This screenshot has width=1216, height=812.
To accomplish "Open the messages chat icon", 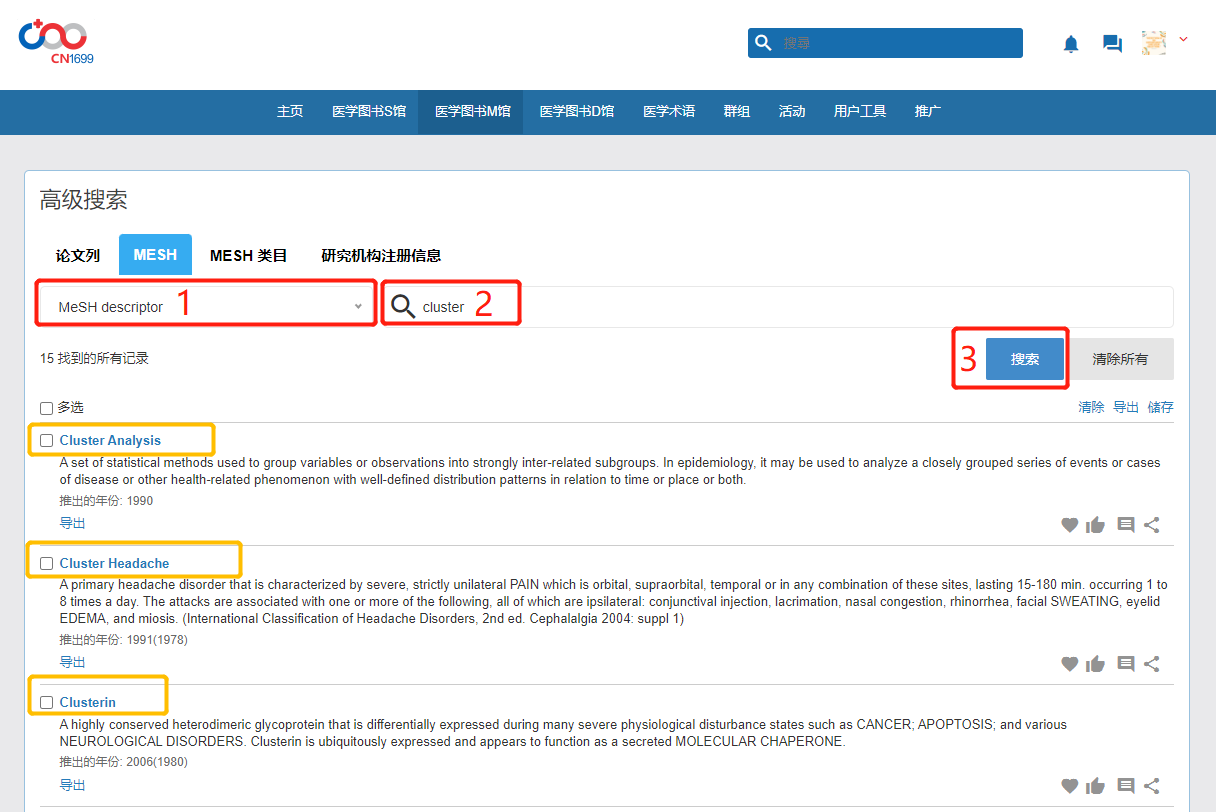I will [x=1112, y=44].
